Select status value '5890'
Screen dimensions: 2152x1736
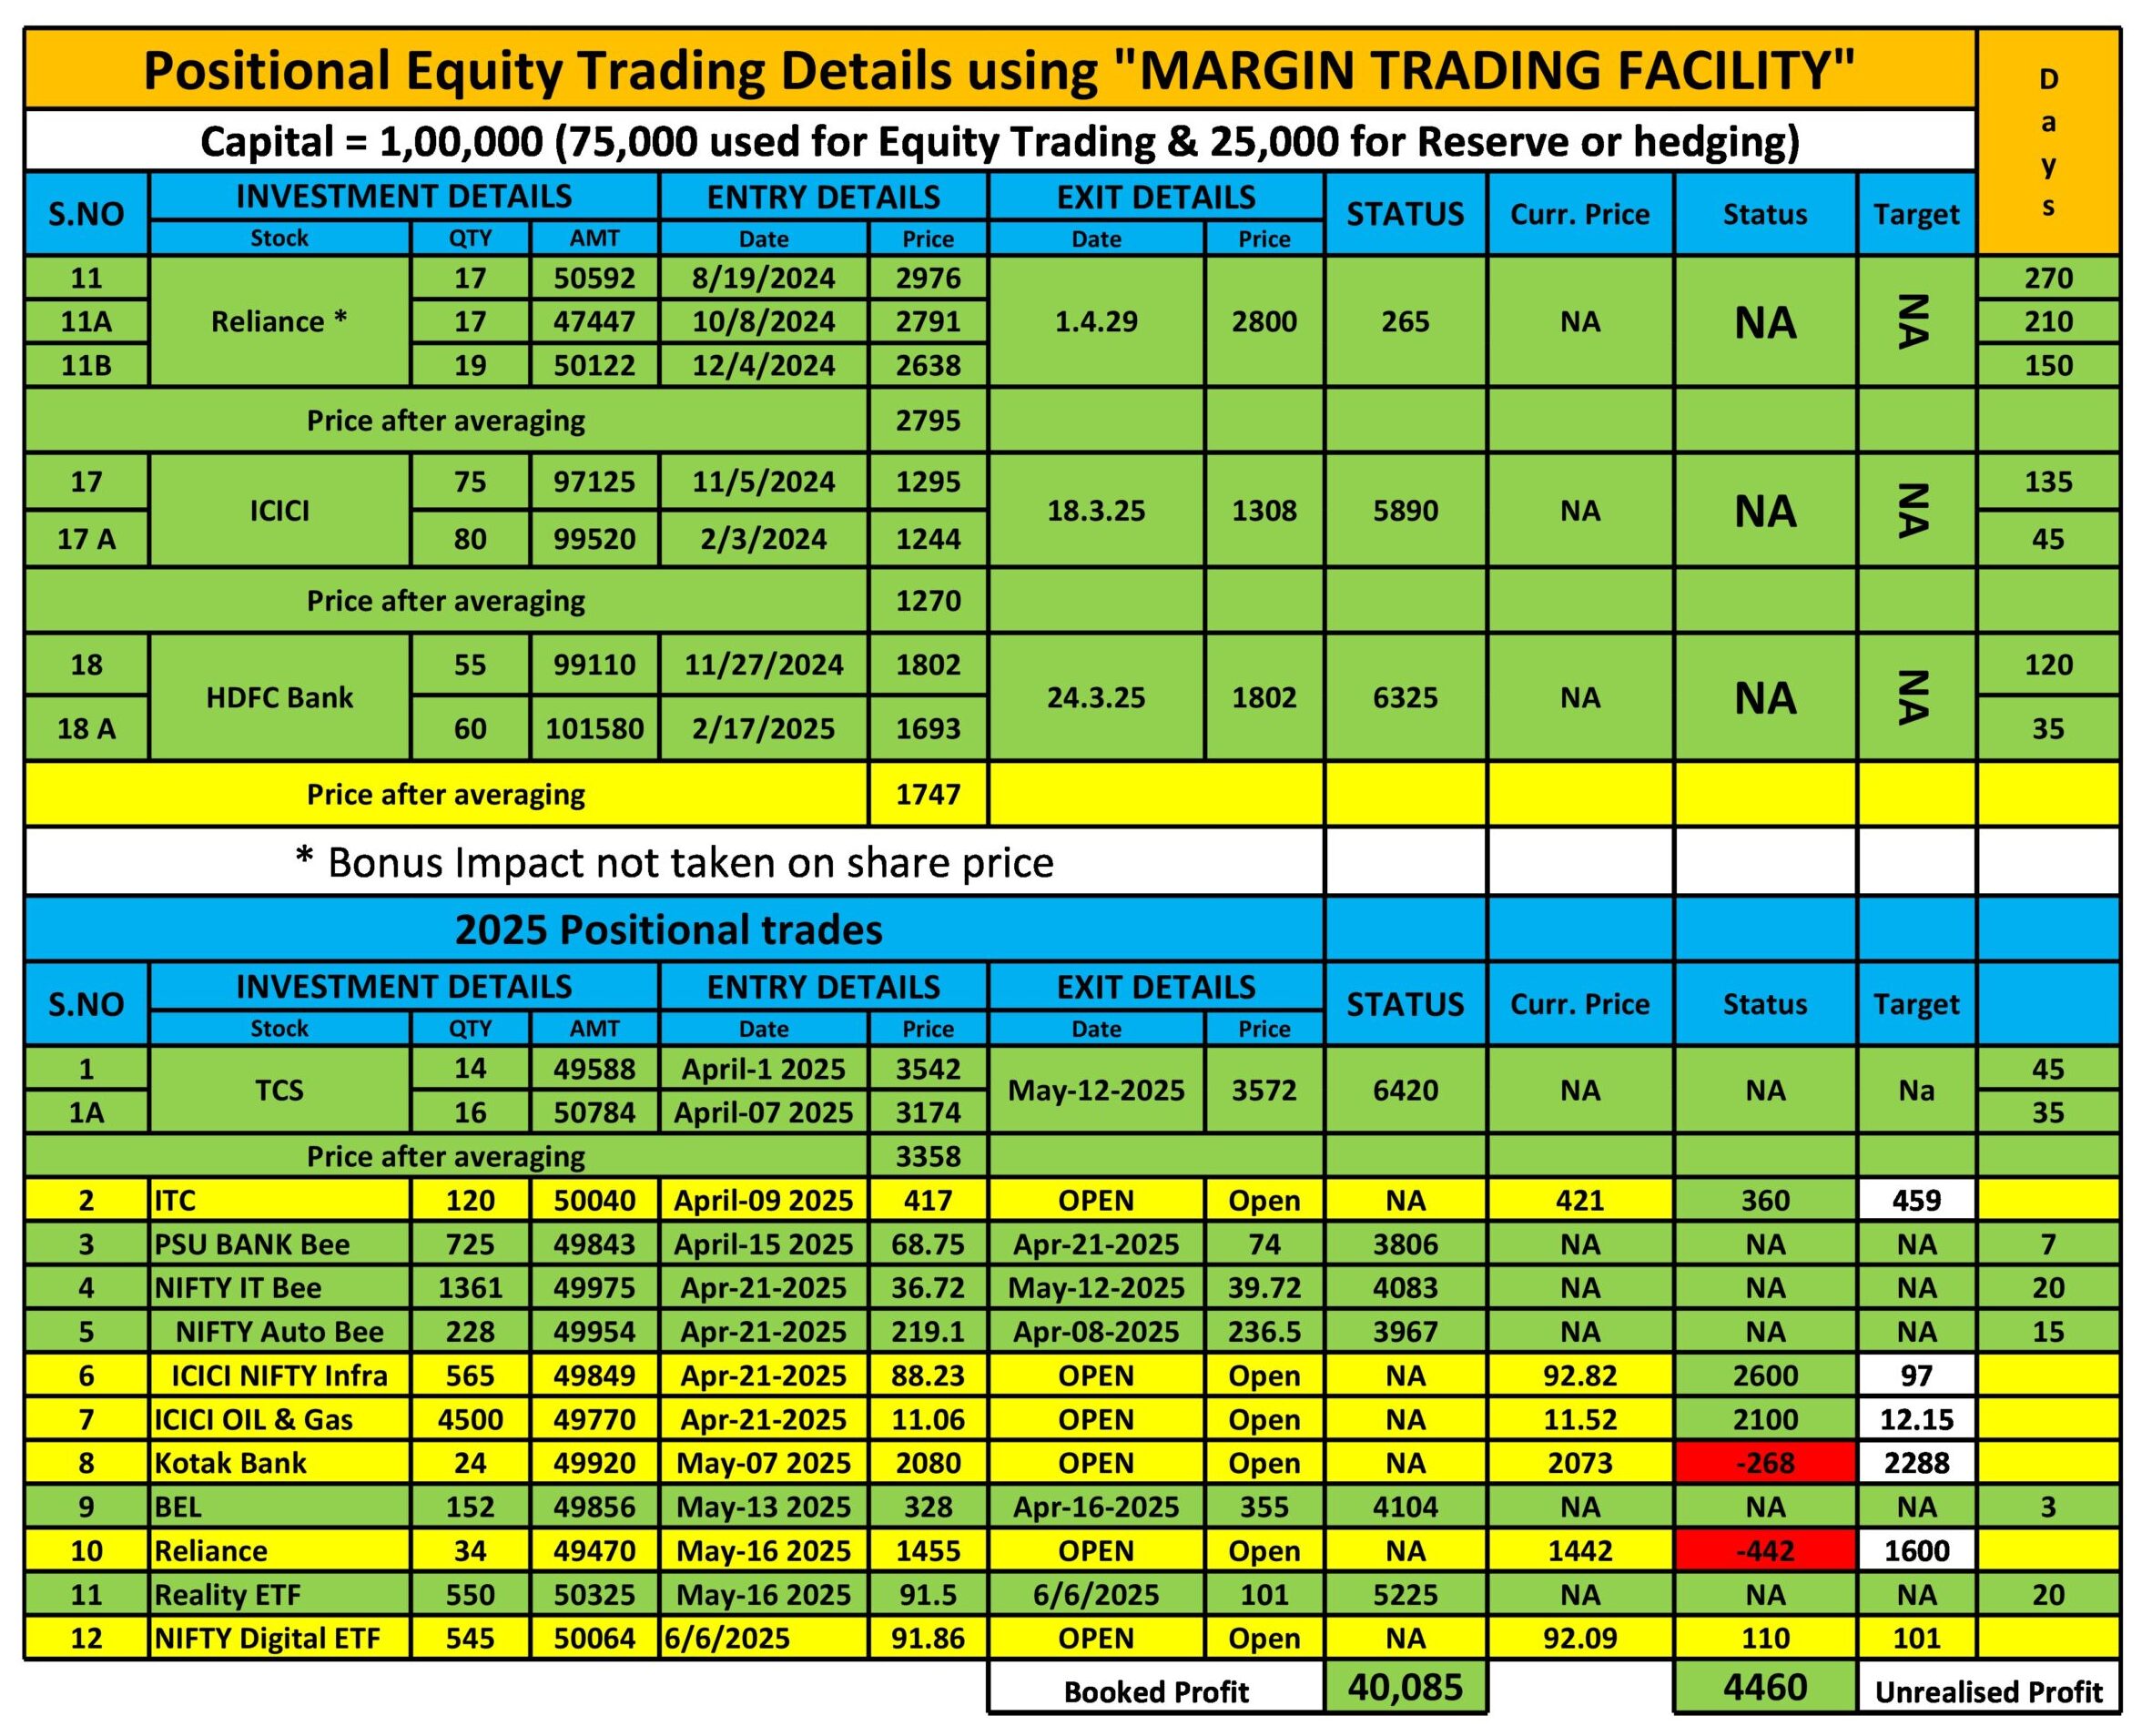pos(1405,510)
